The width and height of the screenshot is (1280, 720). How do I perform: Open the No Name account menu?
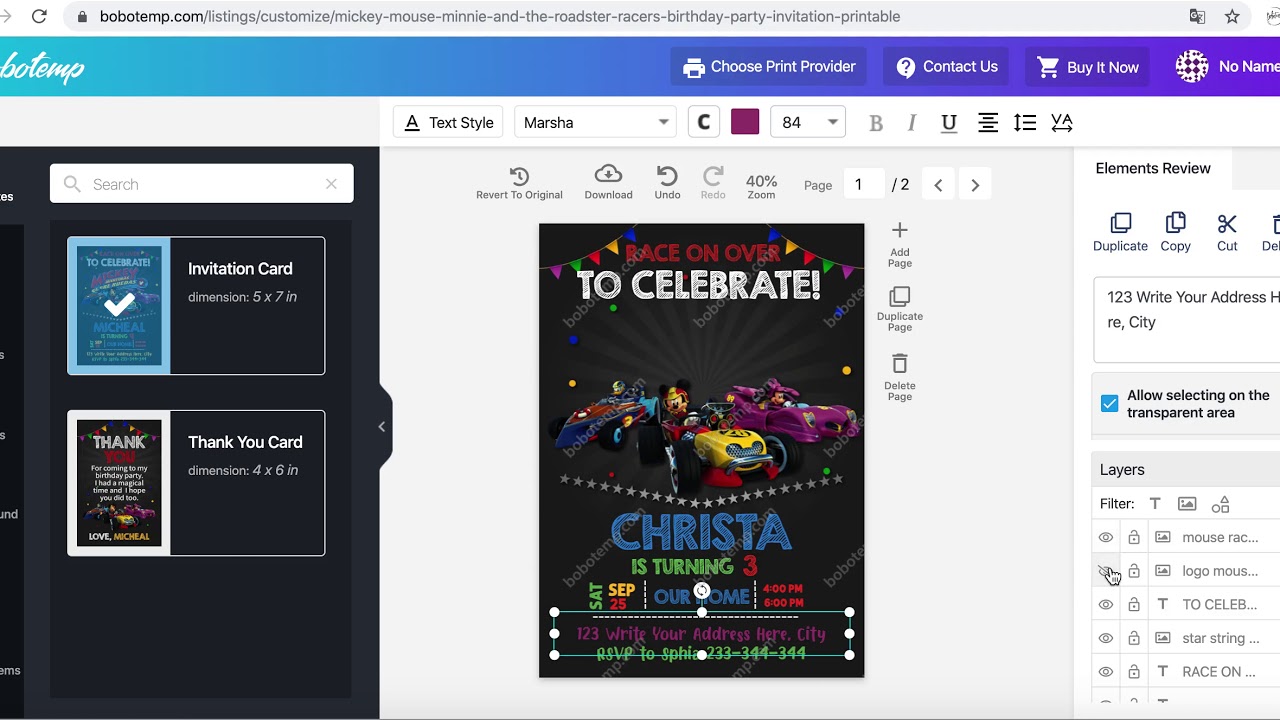click(x=1227, y=67)
